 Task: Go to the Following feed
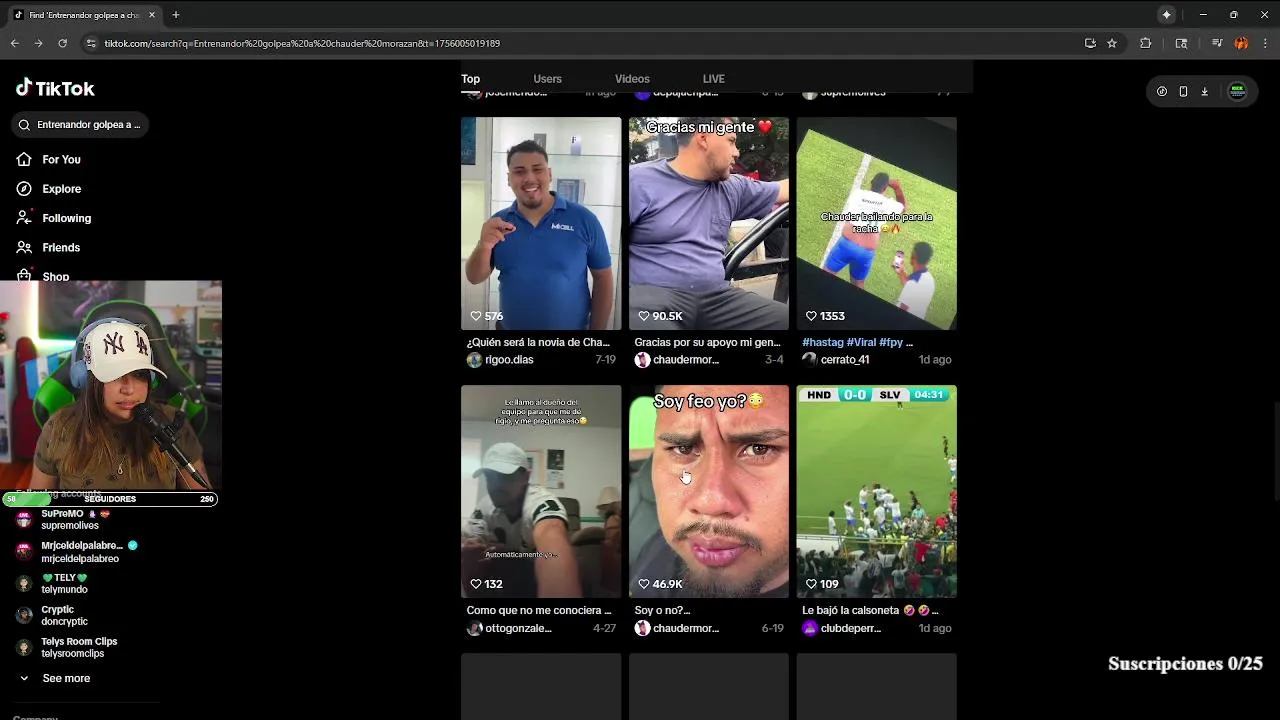(66, 218)
